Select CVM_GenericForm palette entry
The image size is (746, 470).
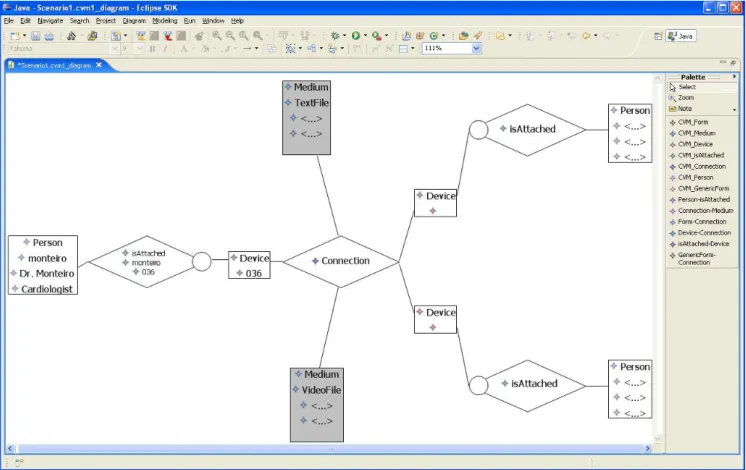(702, 188)
